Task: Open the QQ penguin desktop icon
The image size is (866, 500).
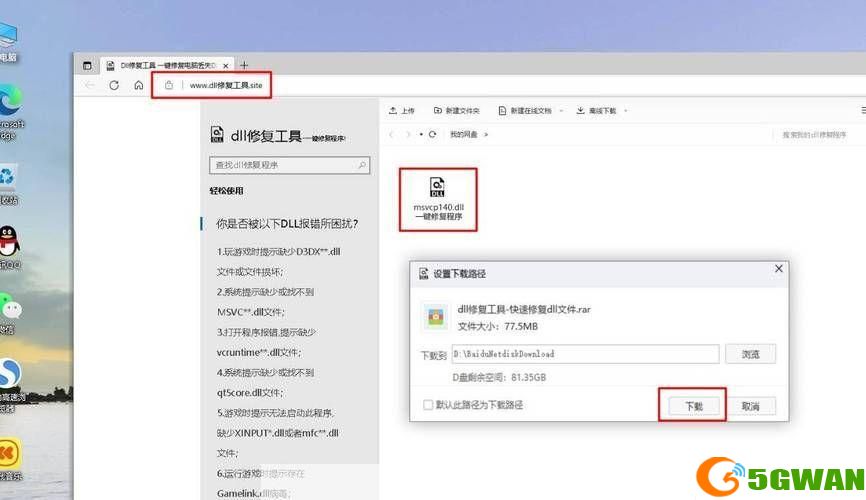Action: [9, 248]
